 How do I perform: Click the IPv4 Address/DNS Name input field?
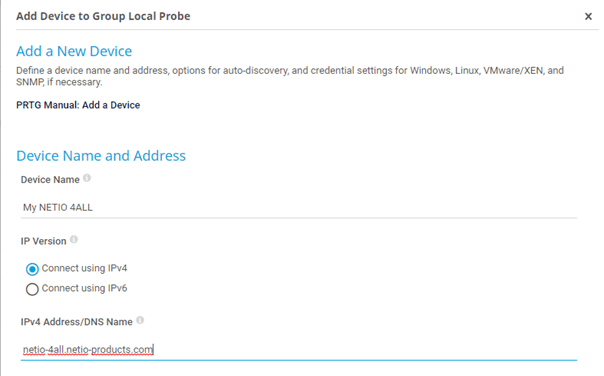pyautogui.click(x=299, y=350)
